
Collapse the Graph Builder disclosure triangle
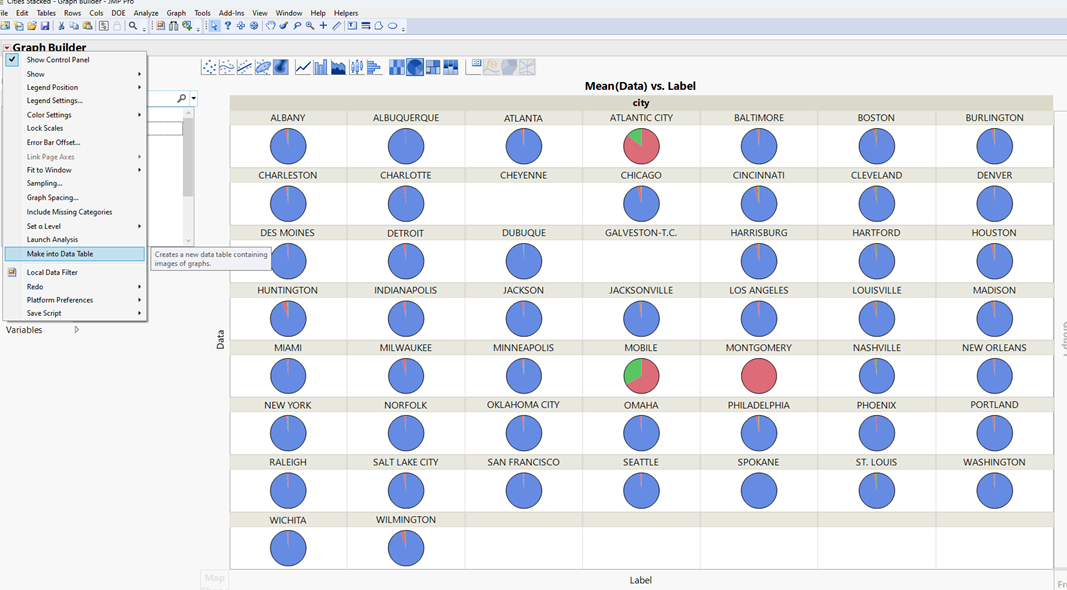(x=8, y=47)
